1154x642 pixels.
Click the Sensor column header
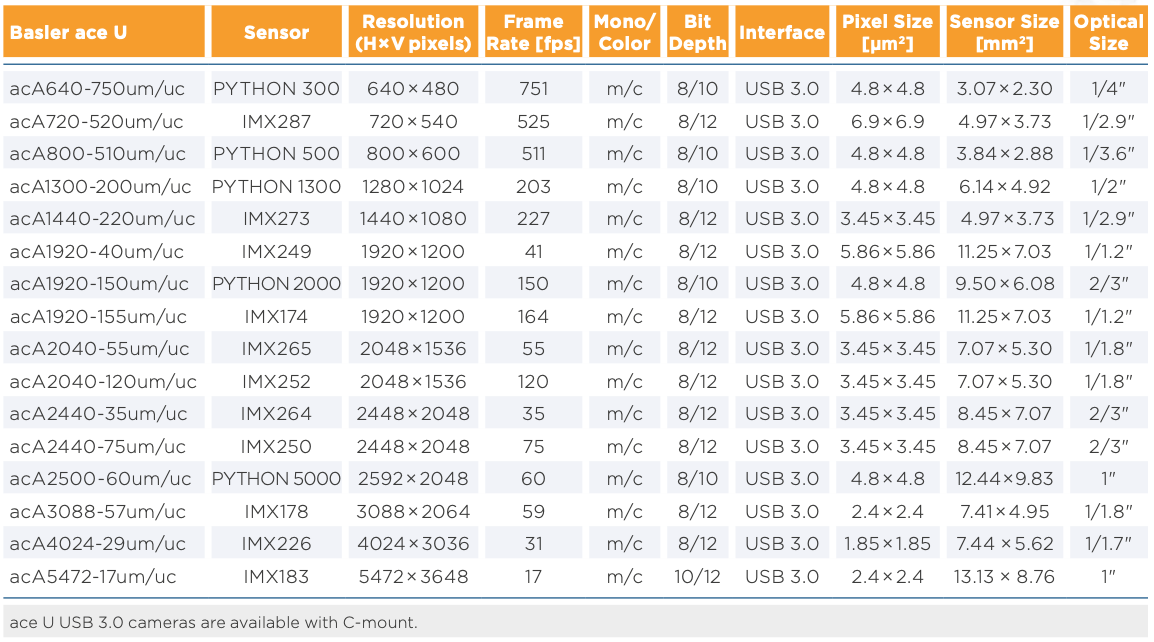point(276,33)
